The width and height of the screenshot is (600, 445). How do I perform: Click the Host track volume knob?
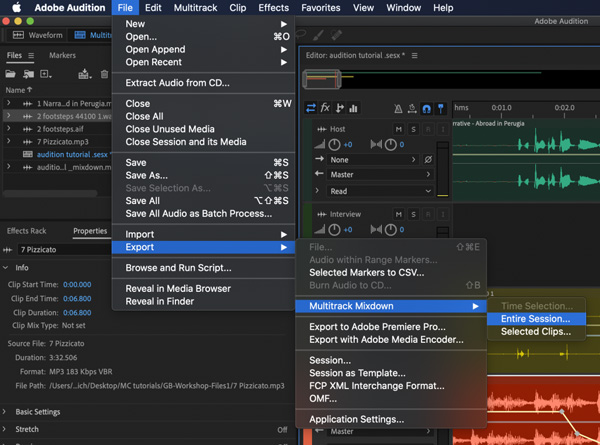[334, 145]
